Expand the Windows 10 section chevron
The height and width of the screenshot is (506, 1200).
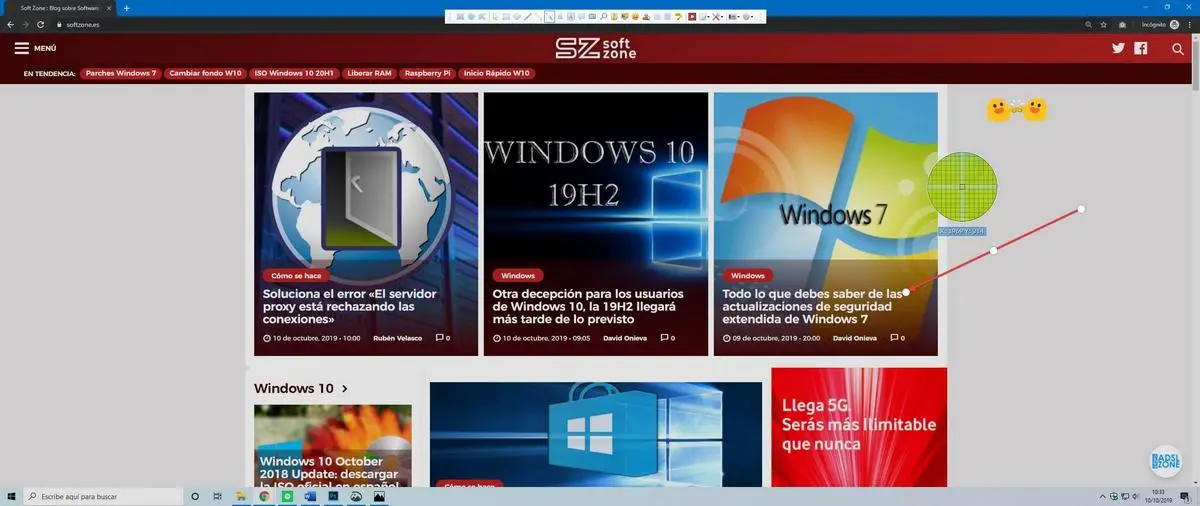(345, 389)
